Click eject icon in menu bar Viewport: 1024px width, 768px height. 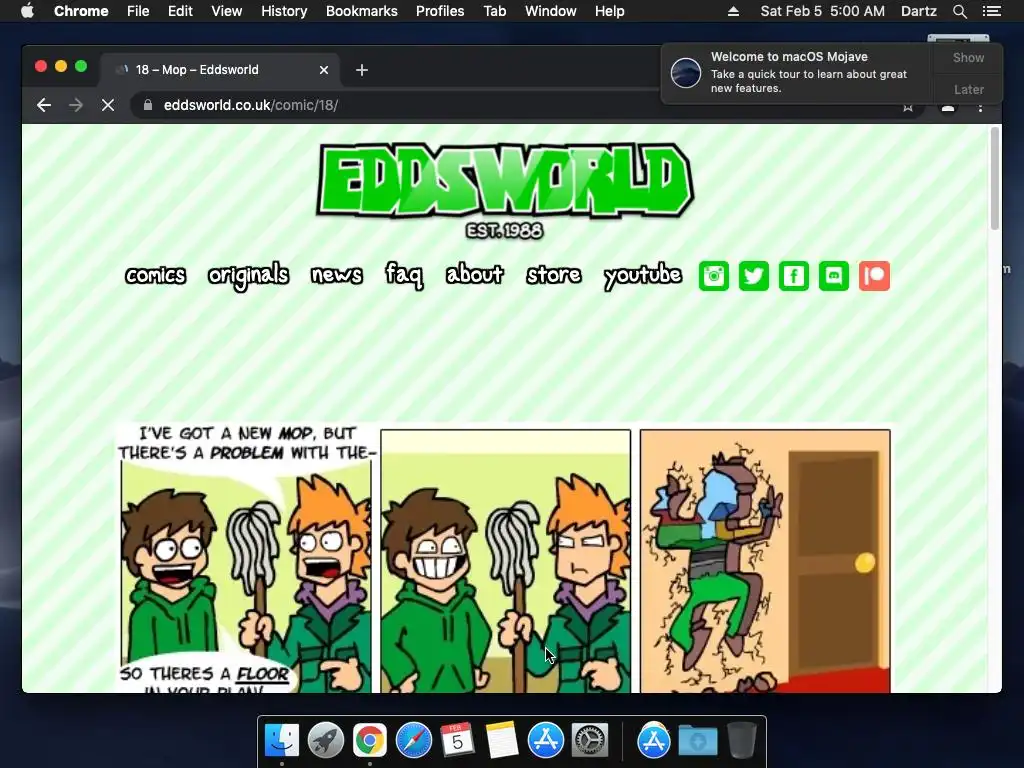click(733, 11)
